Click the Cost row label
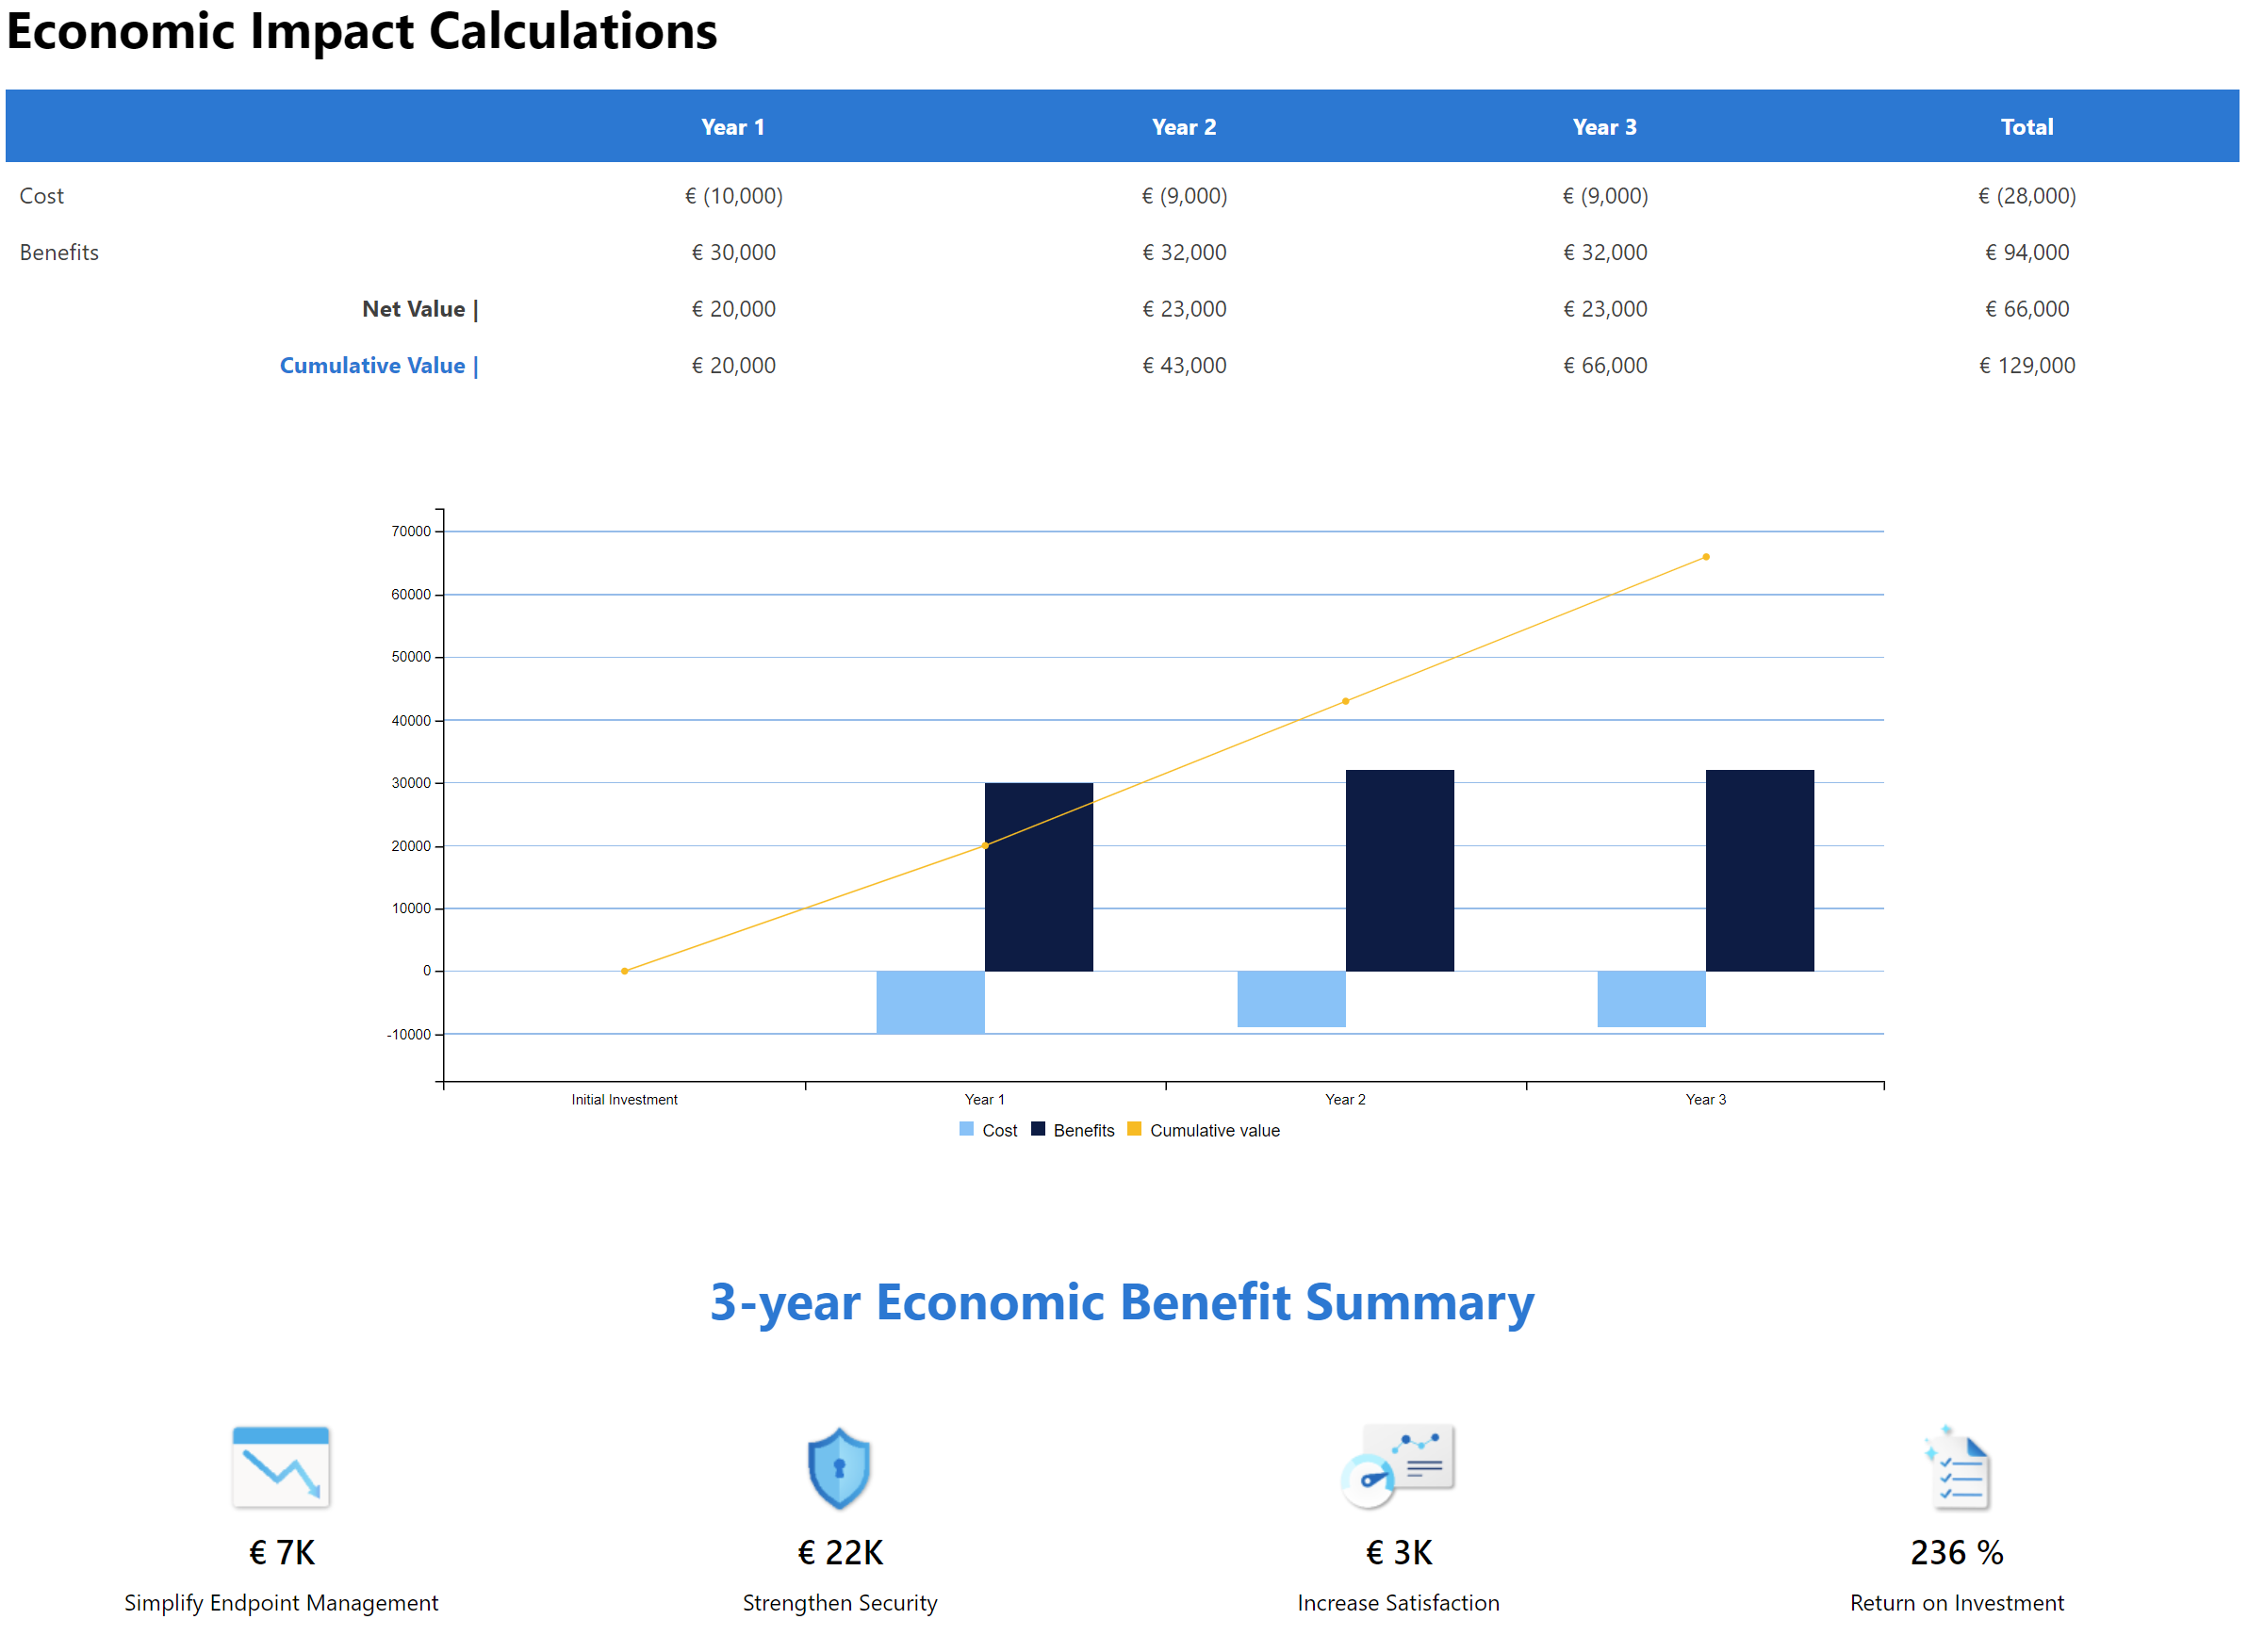The width and height of the screenshot is (2248, 1652). pyautogui.click(x=41, y=196)
